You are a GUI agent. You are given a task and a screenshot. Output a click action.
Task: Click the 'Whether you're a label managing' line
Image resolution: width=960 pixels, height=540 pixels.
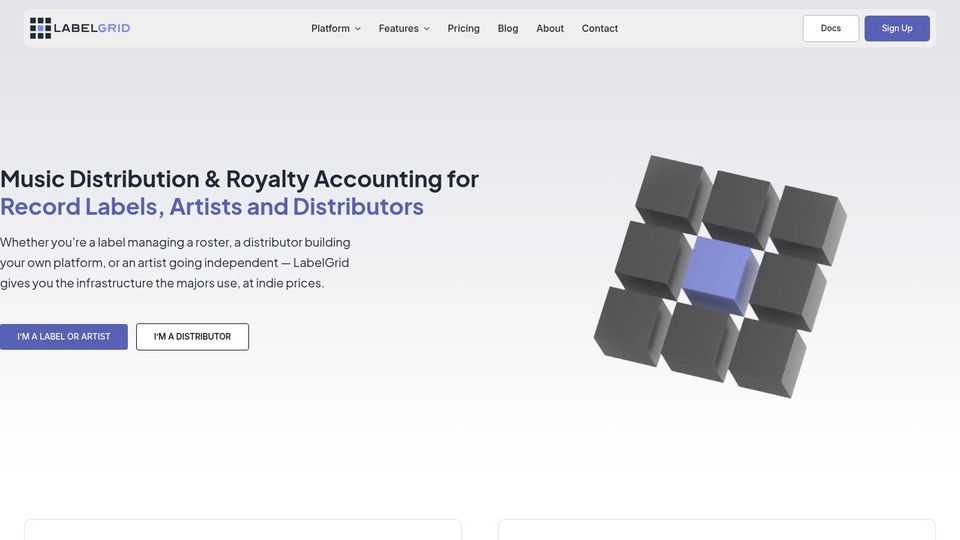click(175, 242)
